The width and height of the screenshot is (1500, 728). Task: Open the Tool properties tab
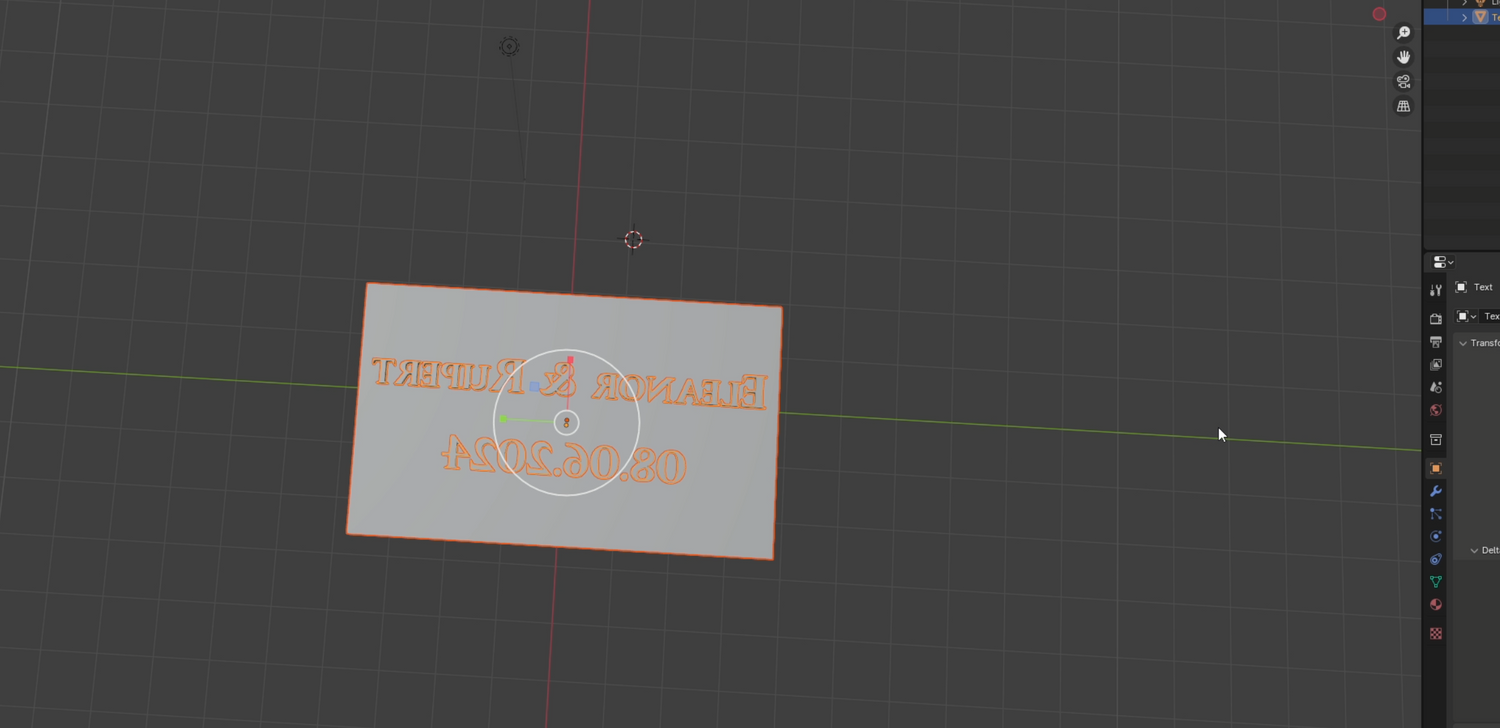pos(1436,290)
